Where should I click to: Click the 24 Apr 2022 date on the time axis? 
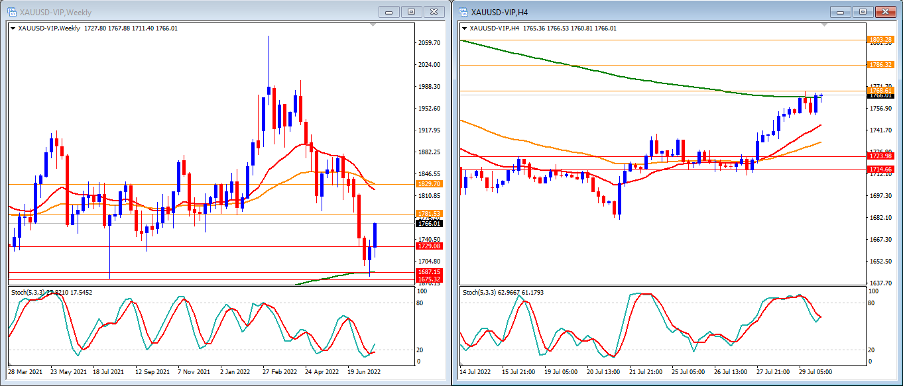[x=322, y=372]
